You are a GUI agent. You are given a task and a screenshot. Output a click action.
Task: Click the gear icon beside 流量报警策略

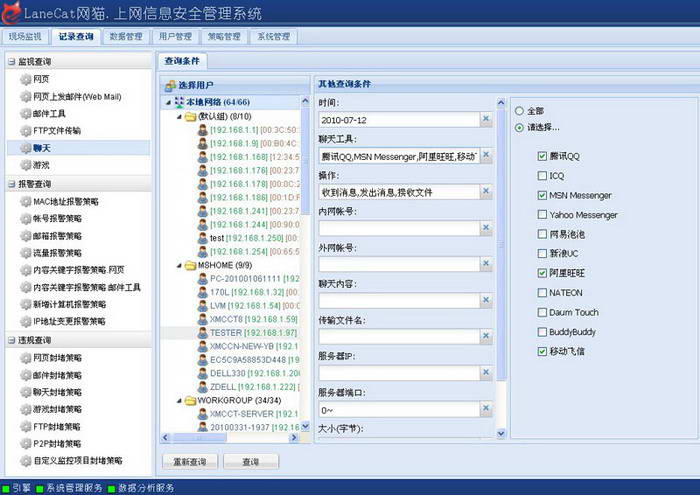[26, 253]
